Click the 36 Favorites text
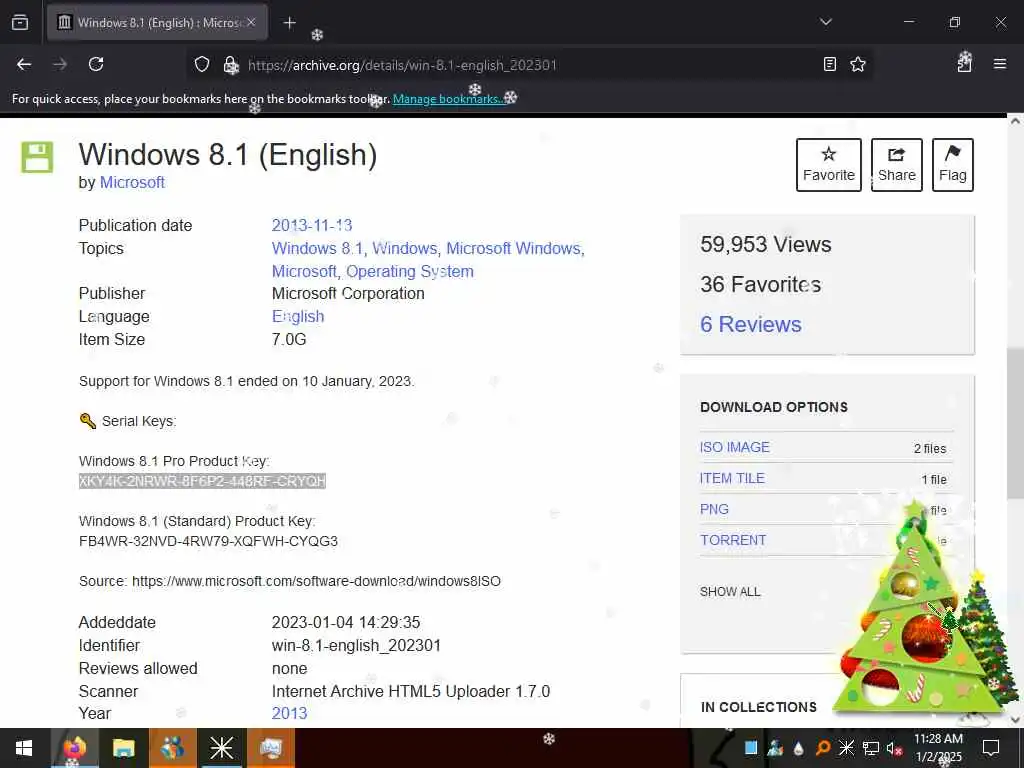 pyautogui.click(x=760, y=285)
